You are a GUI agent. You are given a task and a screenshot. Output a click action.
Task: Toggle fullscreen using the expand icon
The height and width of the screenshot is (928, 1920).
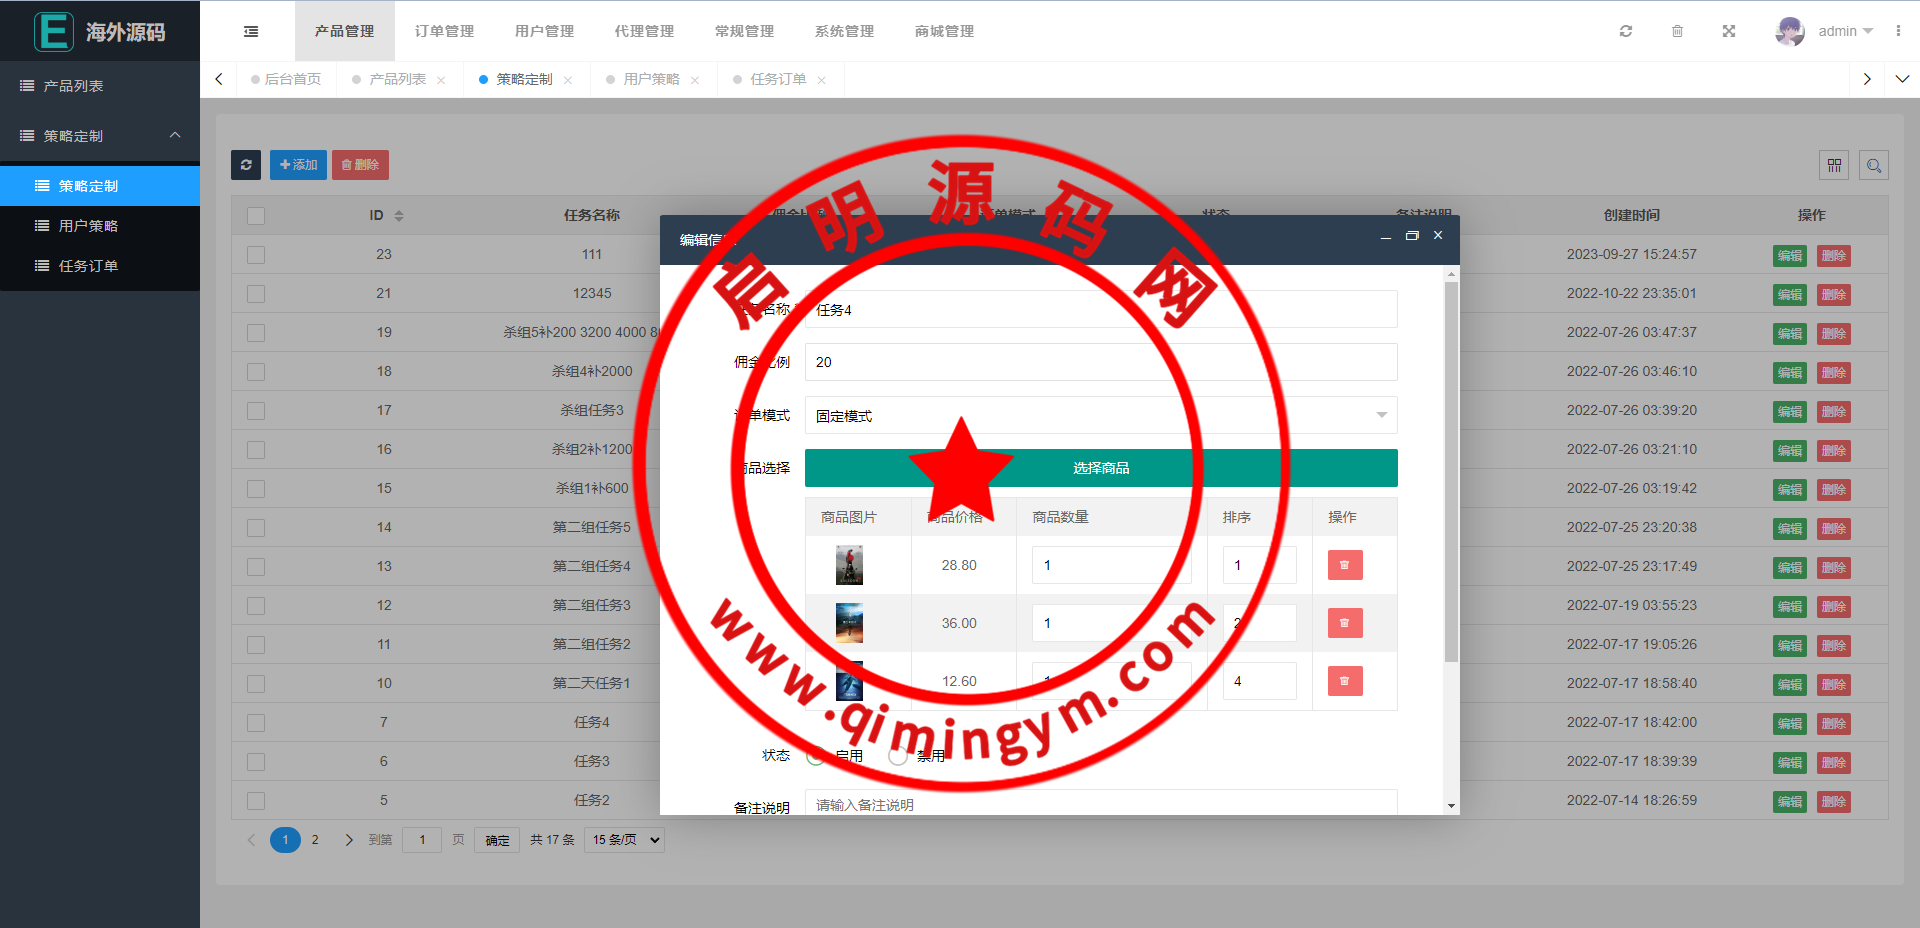coord(1729,31)
